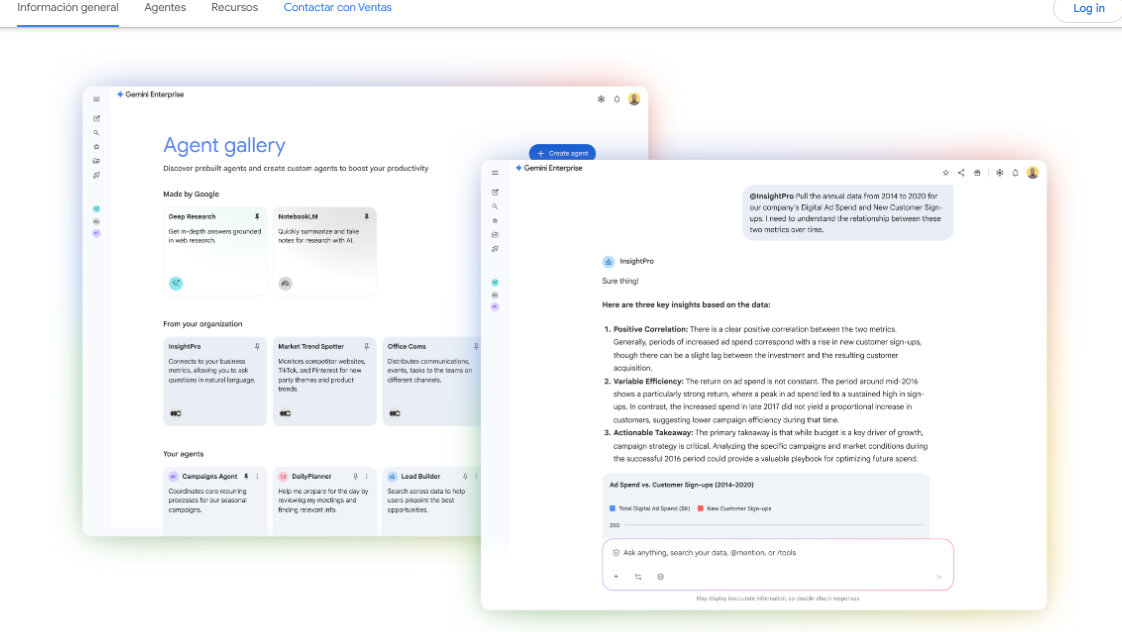Click the plus icon in the chat input box

616,577
